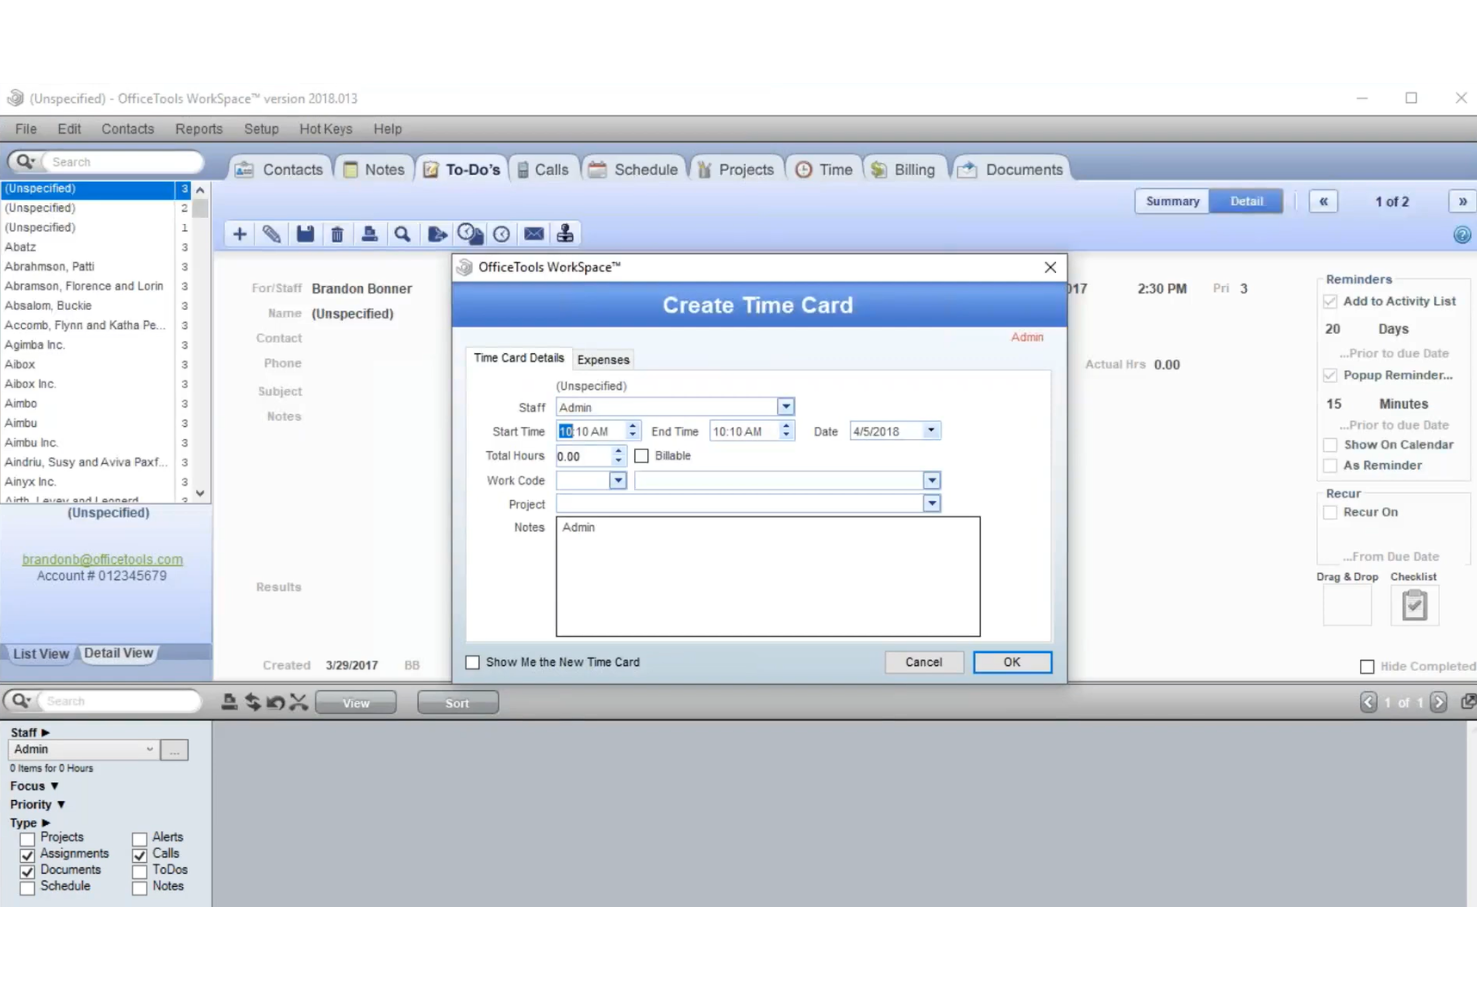The height and width of the screenshot is (987, 1480).
Task: Check the As Reminder checkbox
Action: tap(1330, 465)
